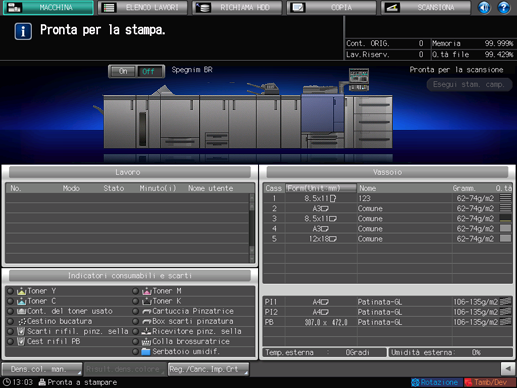The image size is (517, 388).
Task: Open the MACCHINA tab
Action: pyautogui.click(x=48, y=8)
